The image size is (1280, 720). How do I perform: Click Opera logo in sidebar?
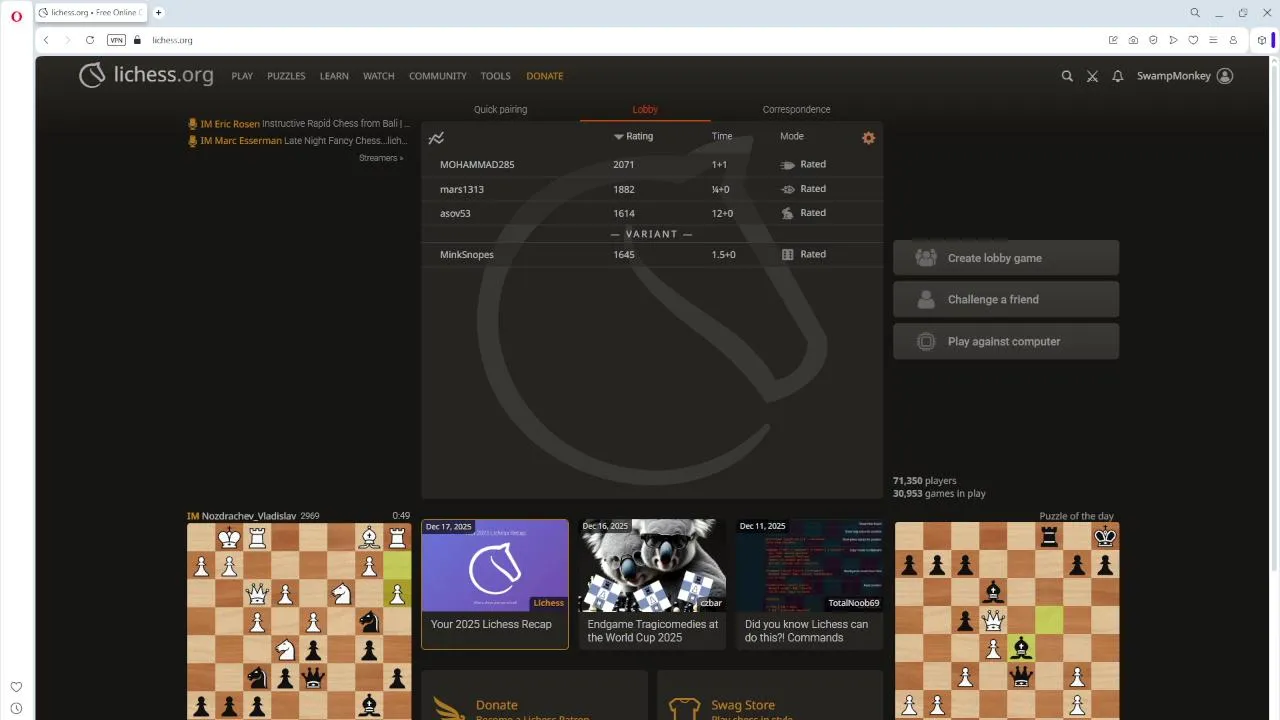tap(16, 16)
